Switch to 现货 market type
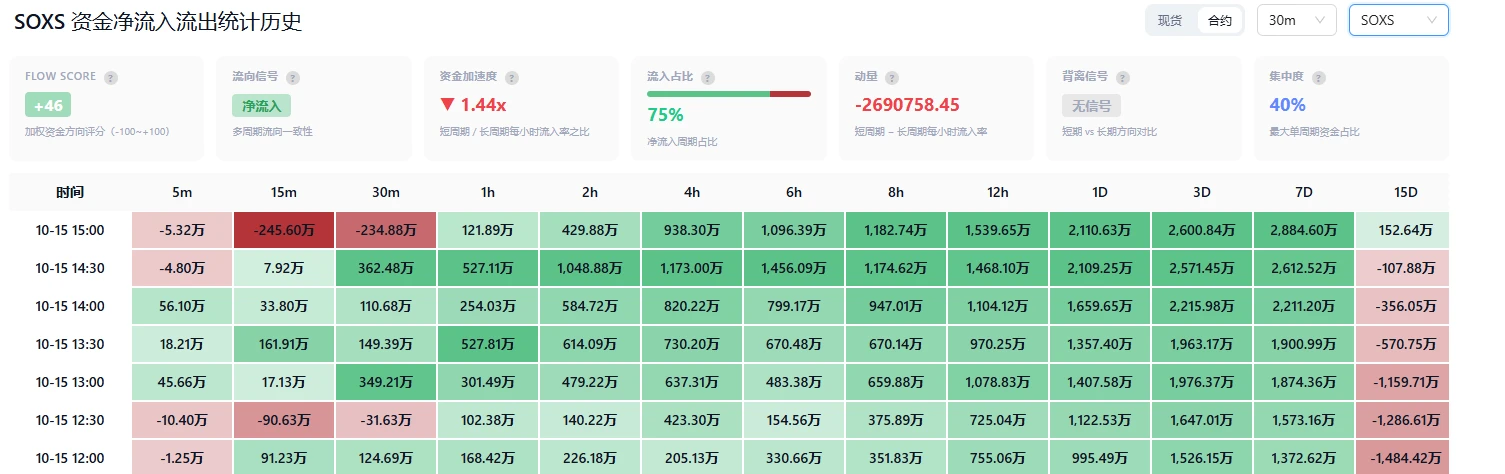Image resolution: width=1505 pixels, height=474 pixels. pyautogui.click(x=1170, y=20)
